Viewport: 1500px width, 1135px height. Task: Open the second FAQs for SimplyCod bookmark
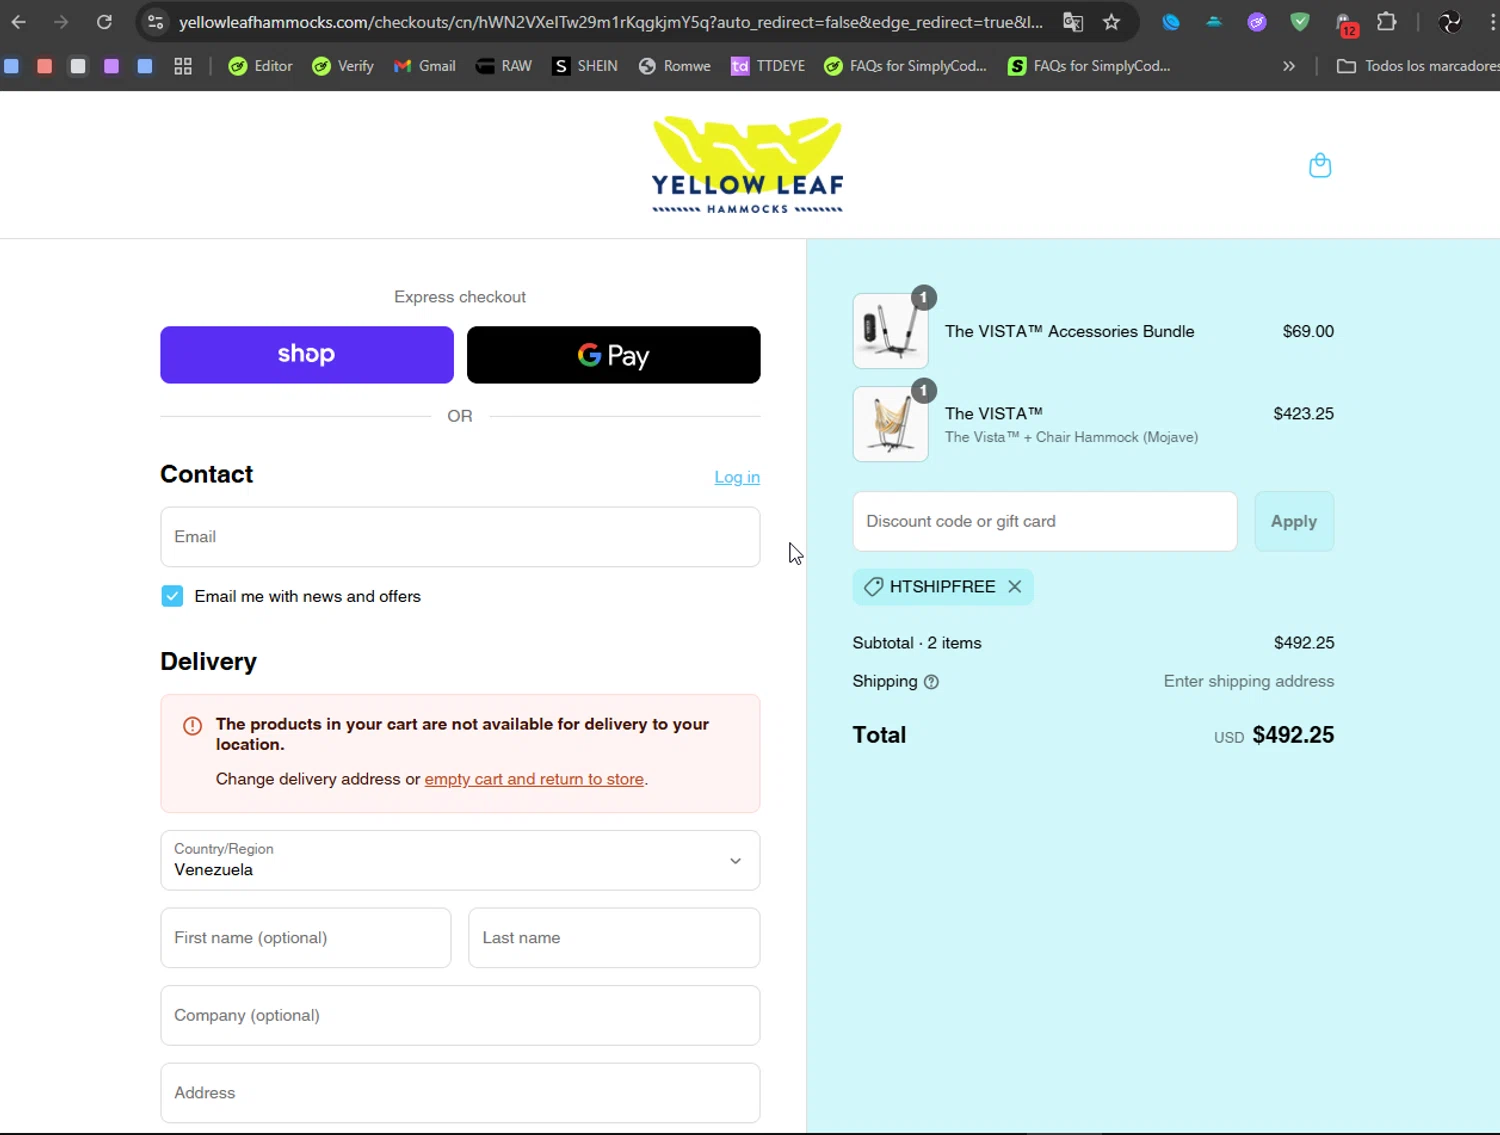tap(1089, 66)
